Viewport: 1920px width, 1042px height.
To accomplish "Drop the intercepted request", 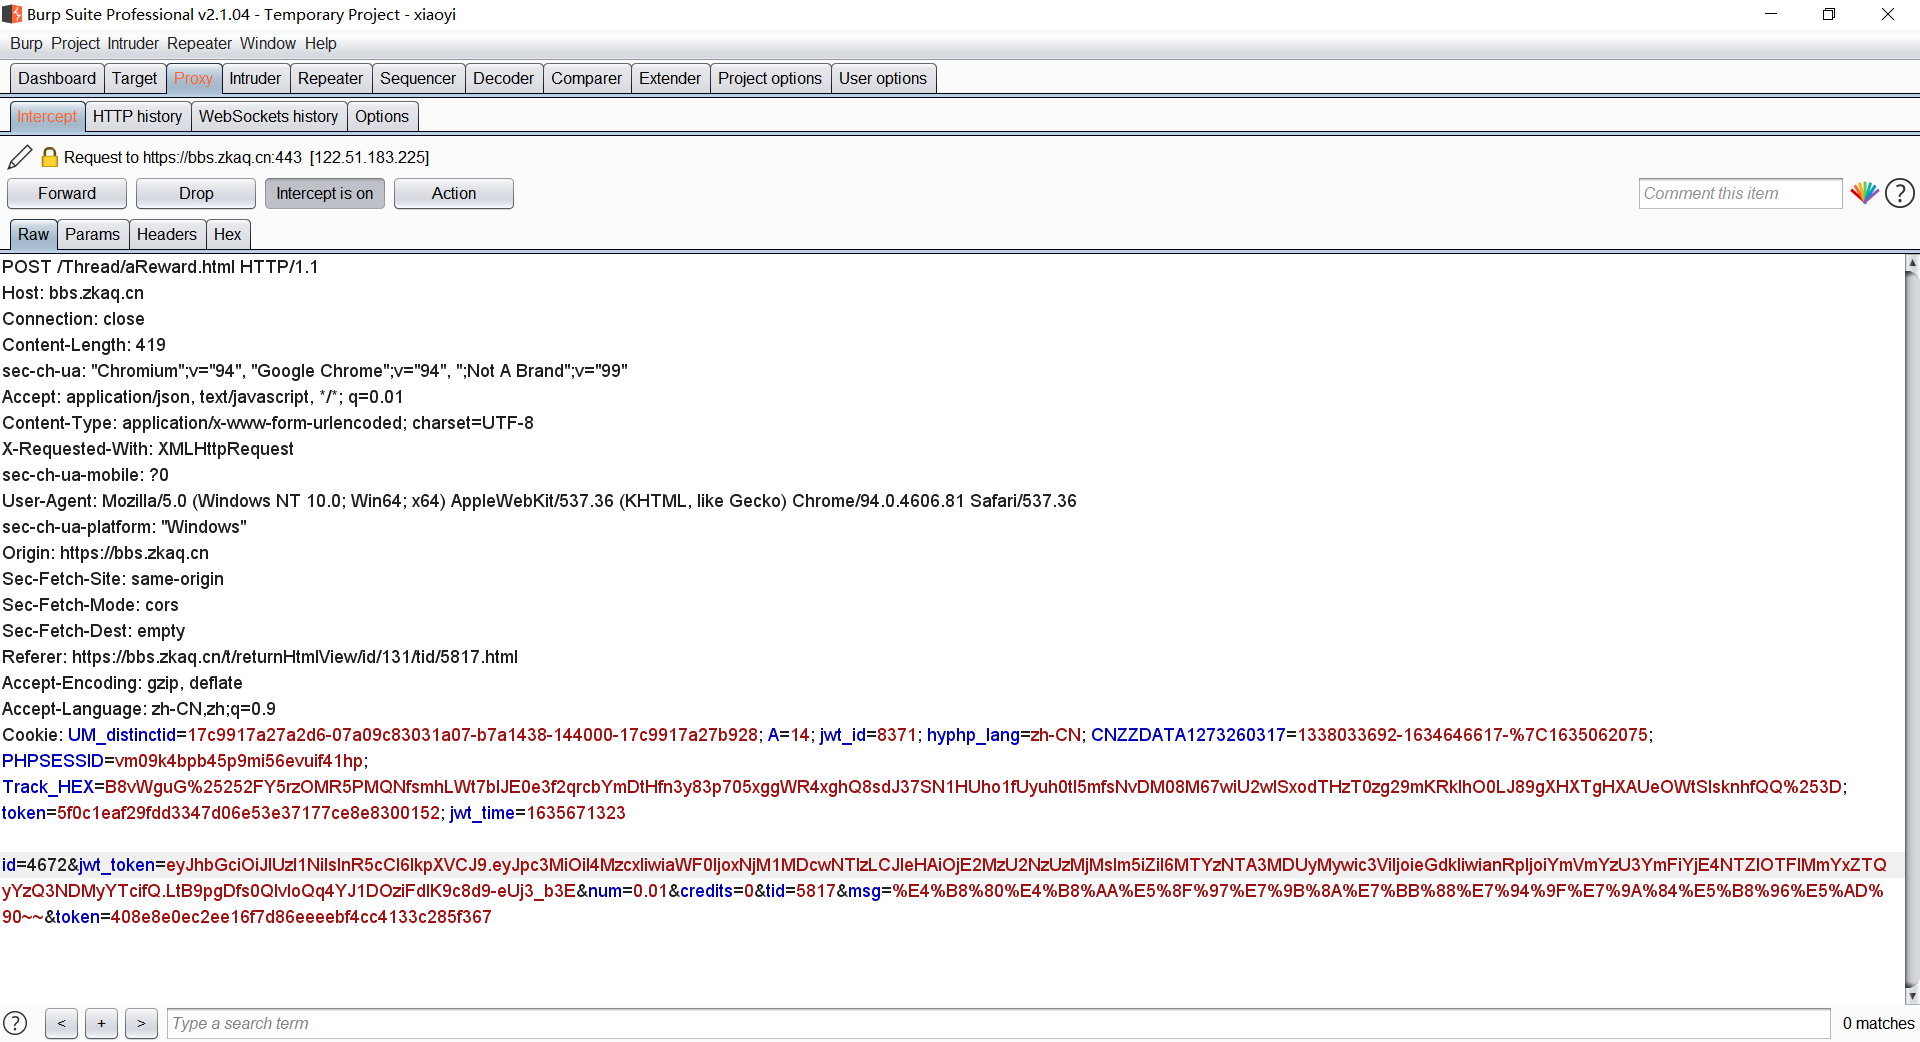I will pyautogui.click(x=196, y=193).
